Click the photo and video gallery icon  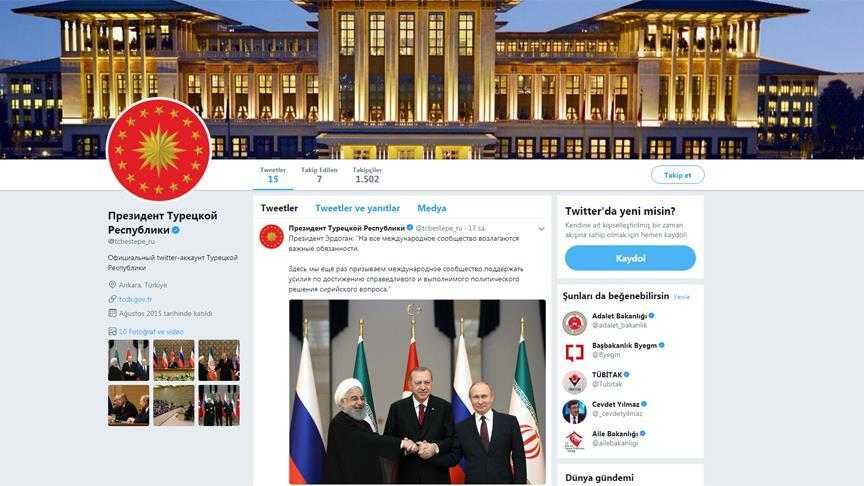click(x=112, y=332)
